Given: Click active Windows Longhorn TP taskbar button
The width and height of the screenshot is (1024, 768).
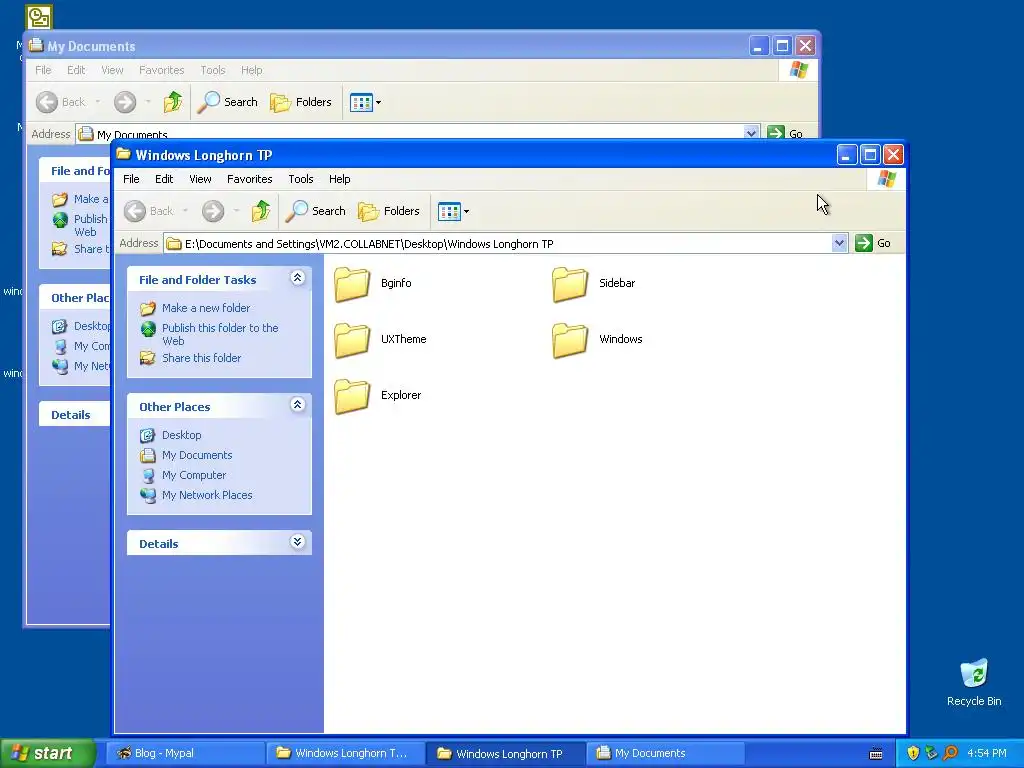Looking at the screenshot, I should point(507,754).
